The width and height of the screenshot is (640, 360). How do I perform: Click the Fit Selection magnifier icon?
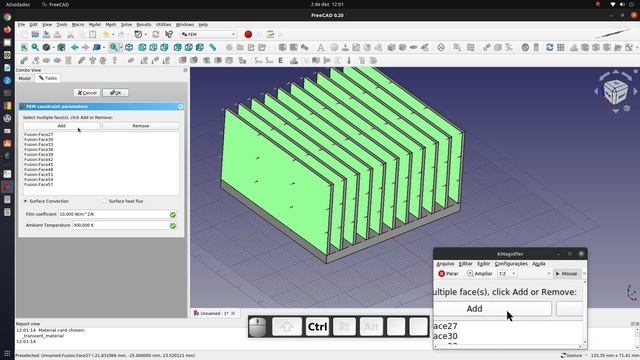[35, 47]
